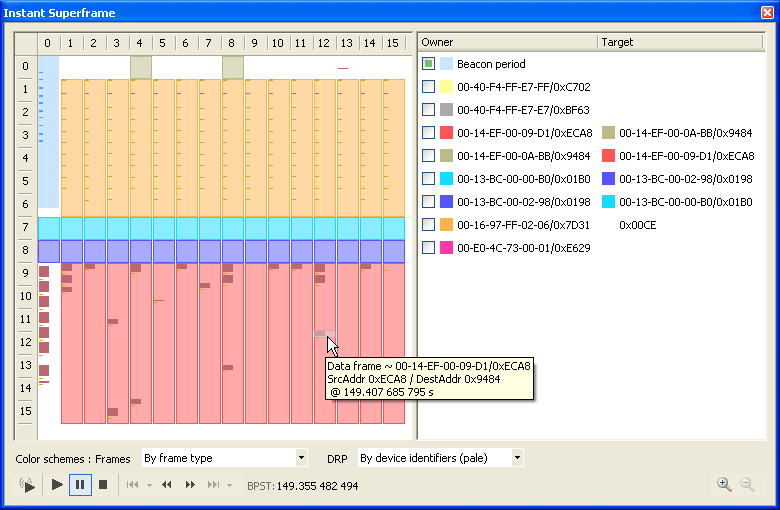Check the 00-16-97-FF-02-06/0x7D31 owner box
The image size is (780, 510).
(x=428, y=225)
